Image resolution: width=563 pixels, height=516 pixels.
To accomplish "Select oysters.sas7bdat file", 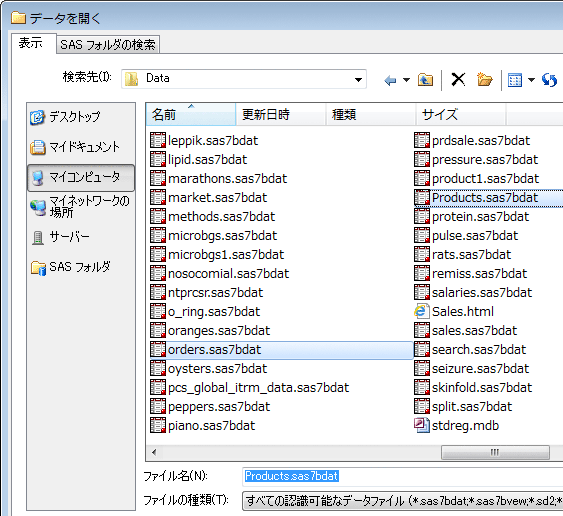I will [209, 369].
